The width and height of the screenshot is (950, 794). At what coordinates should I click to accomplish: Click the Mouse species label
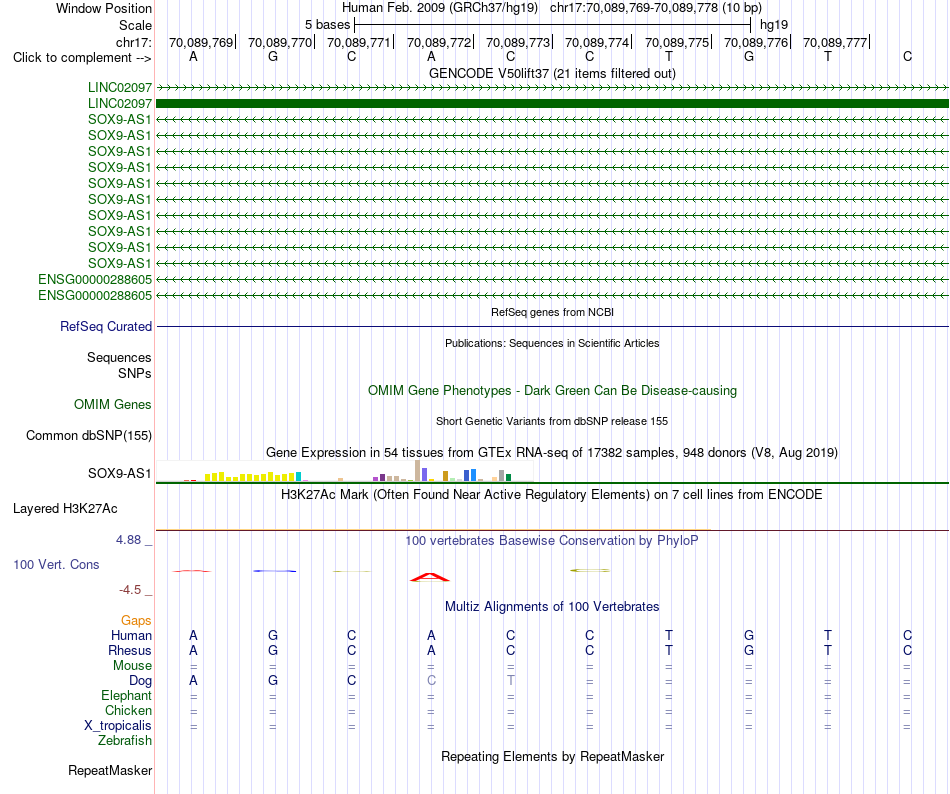coord(132,666)
